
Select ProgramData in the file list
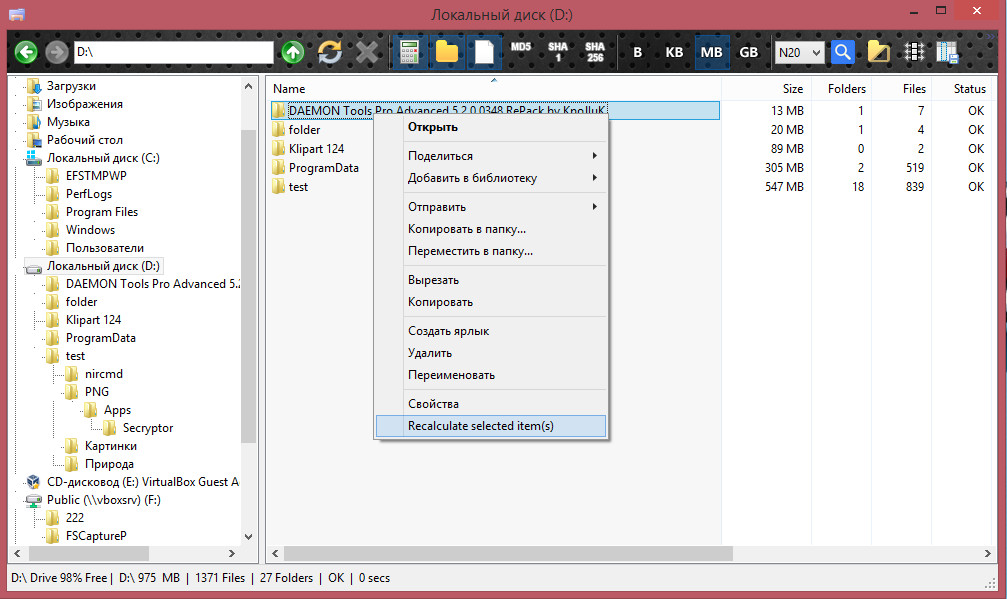click(323, 168)
